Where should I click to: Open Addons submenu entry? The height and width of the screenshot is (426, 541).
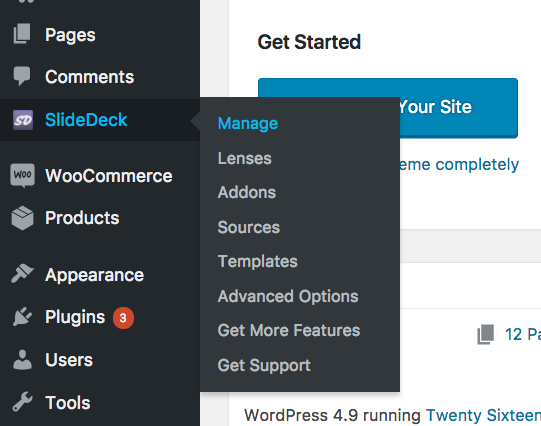pyautogui.click(x=247, y=192)
